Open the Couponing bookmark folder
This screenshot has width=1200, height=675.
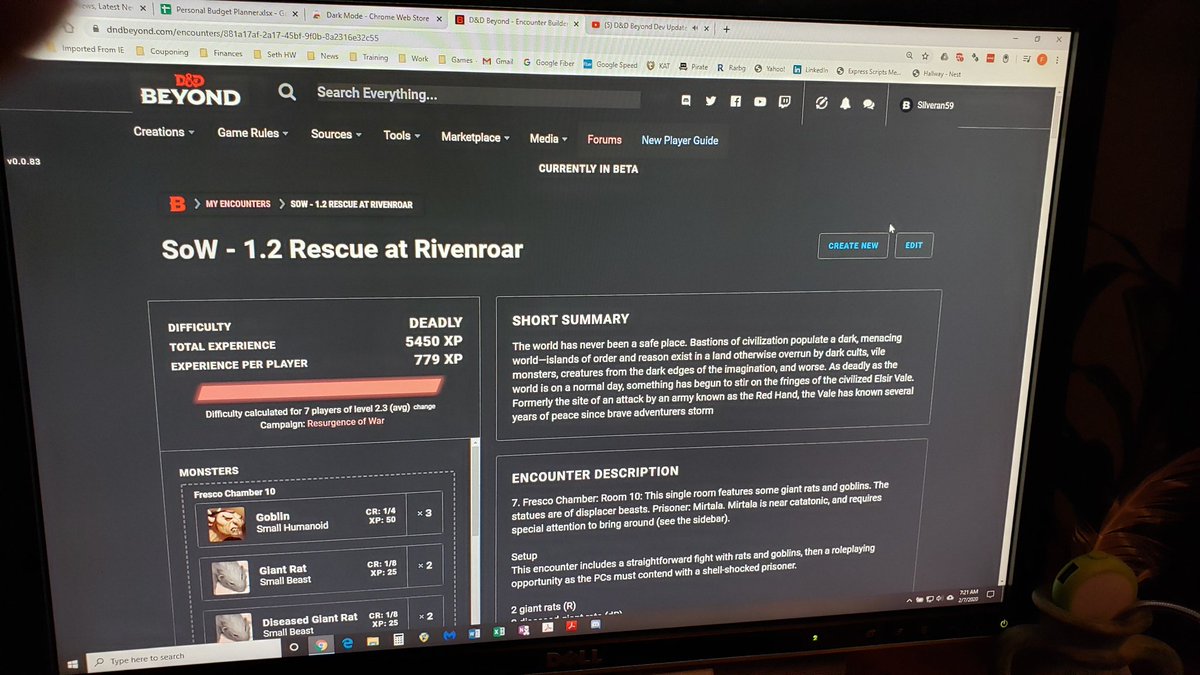point(161,51)
